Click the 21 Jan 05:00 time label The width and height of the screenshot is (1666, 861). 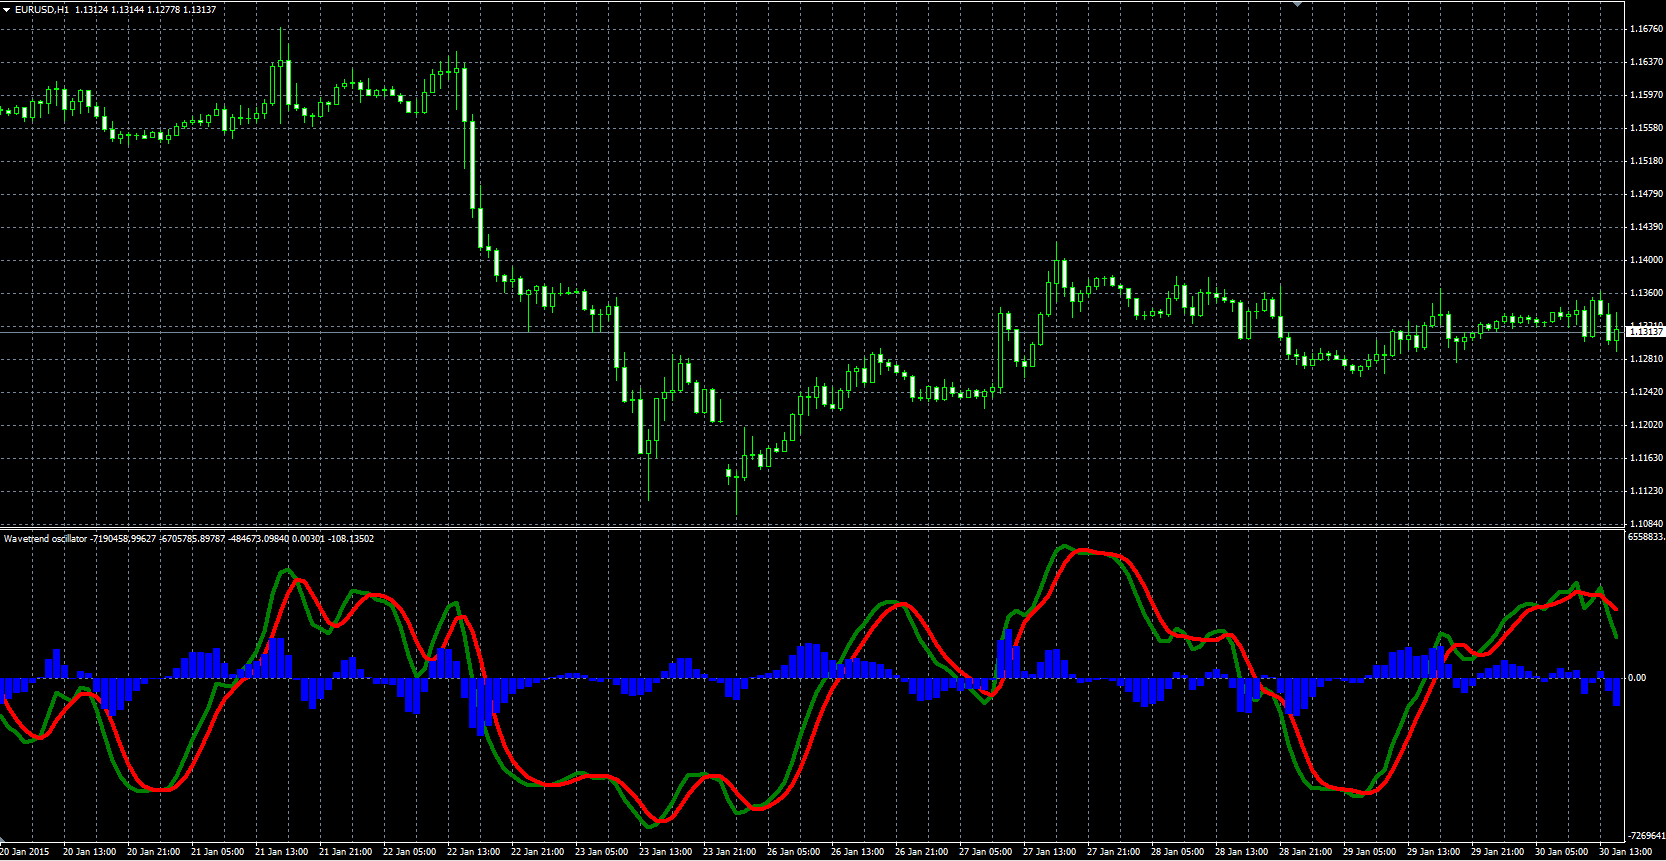pos(217,852)
